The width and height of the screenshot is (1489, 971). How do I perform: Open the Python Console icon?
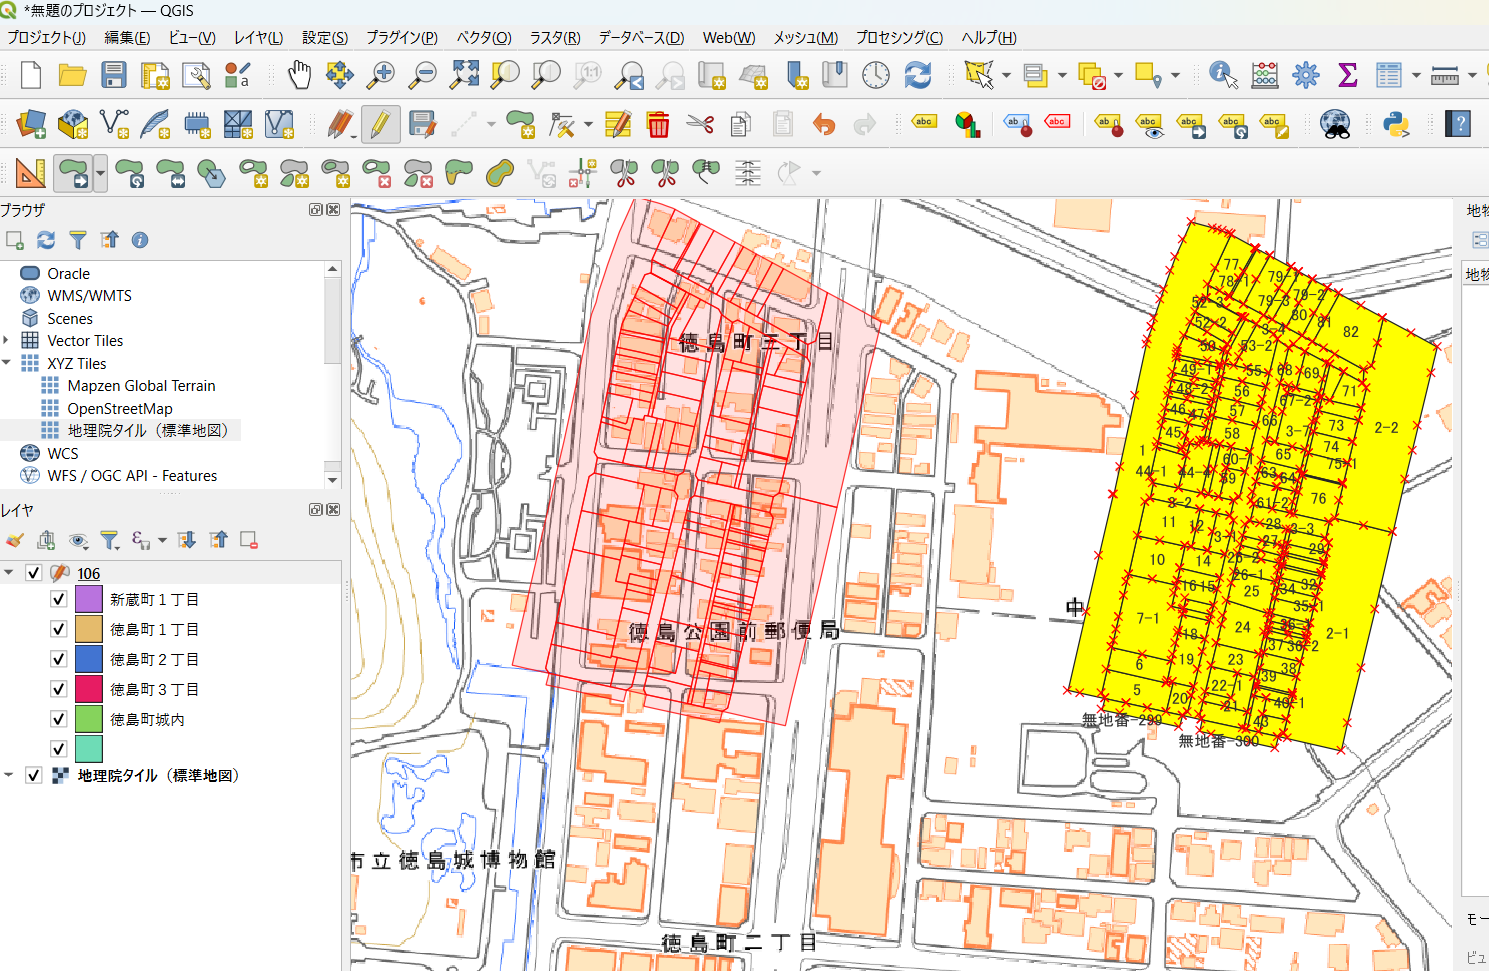pos(1395,125)
